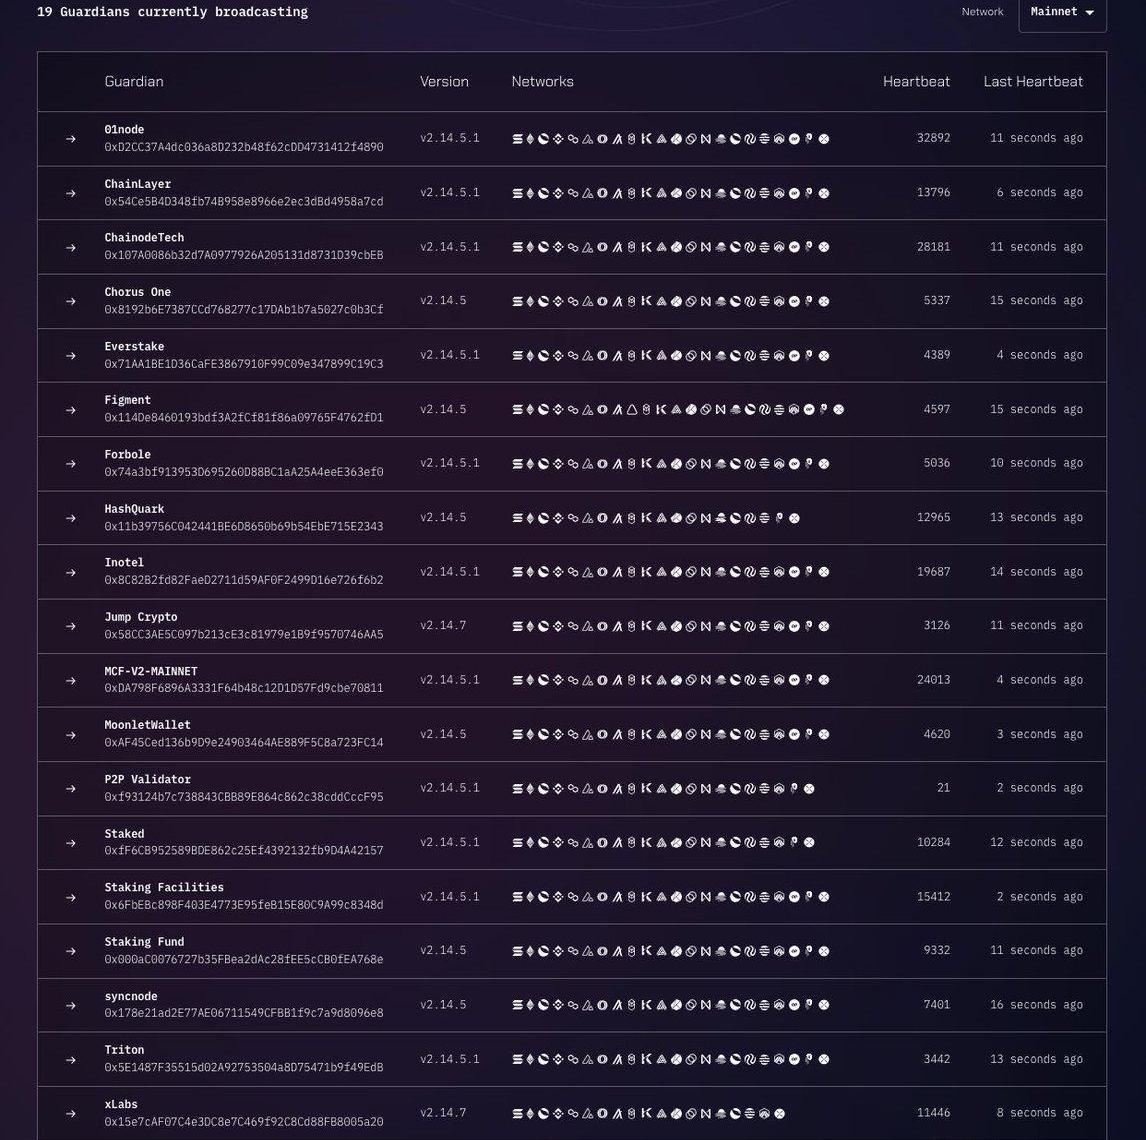Expand the Staked guardian row arrow

click(70, 843)
